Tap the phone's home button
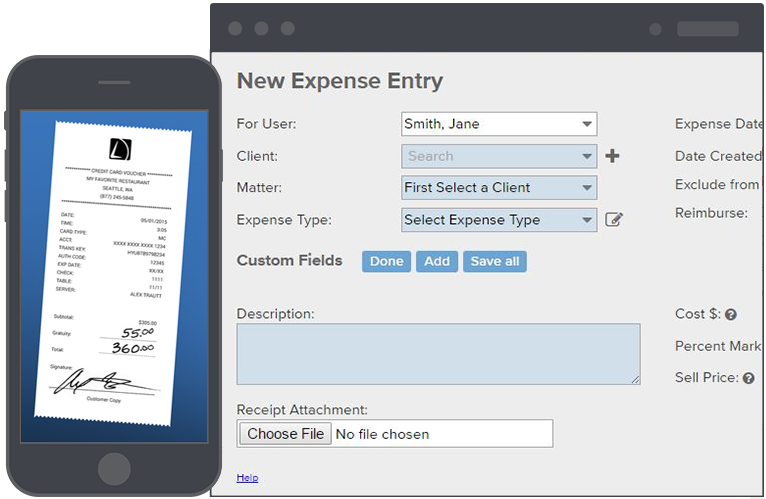 pyautogui.click(x=114, y=469)
